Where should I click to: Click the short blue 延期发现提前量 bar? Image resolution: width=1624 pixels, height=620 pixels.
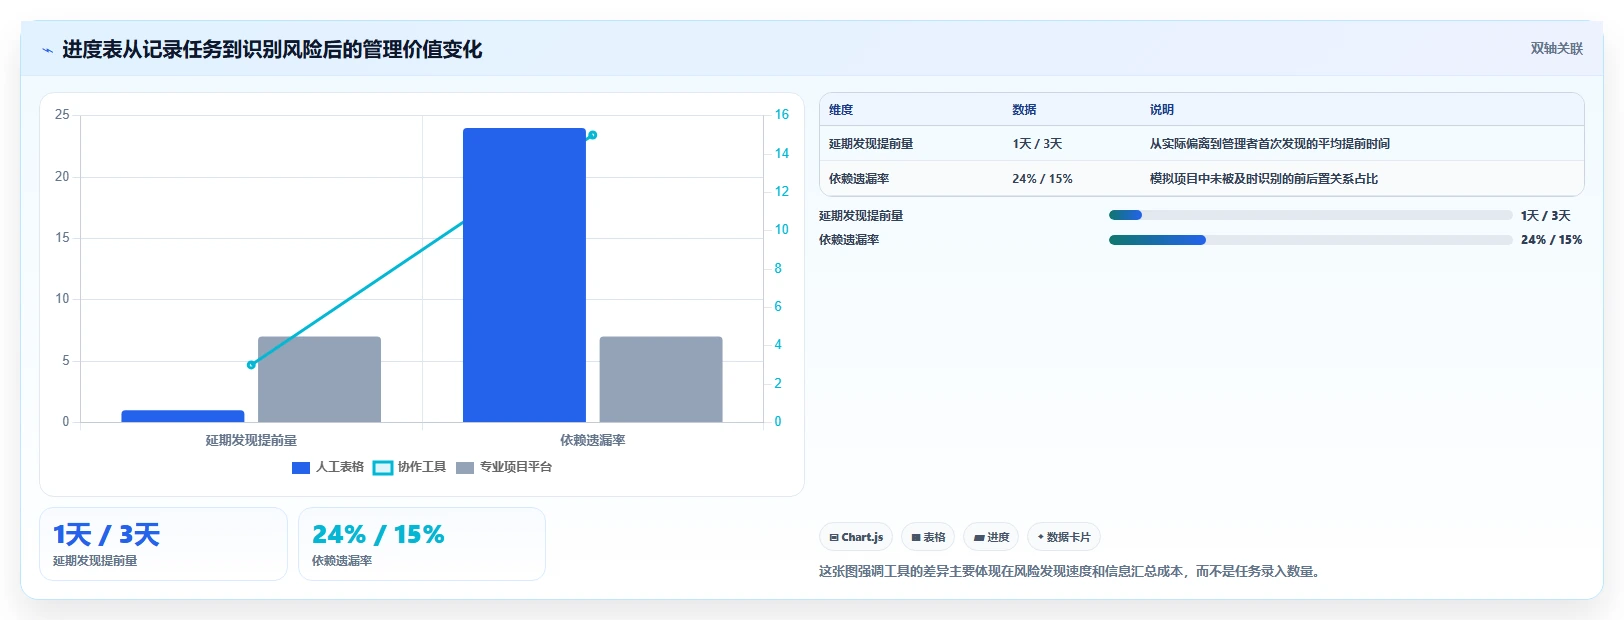183,416
